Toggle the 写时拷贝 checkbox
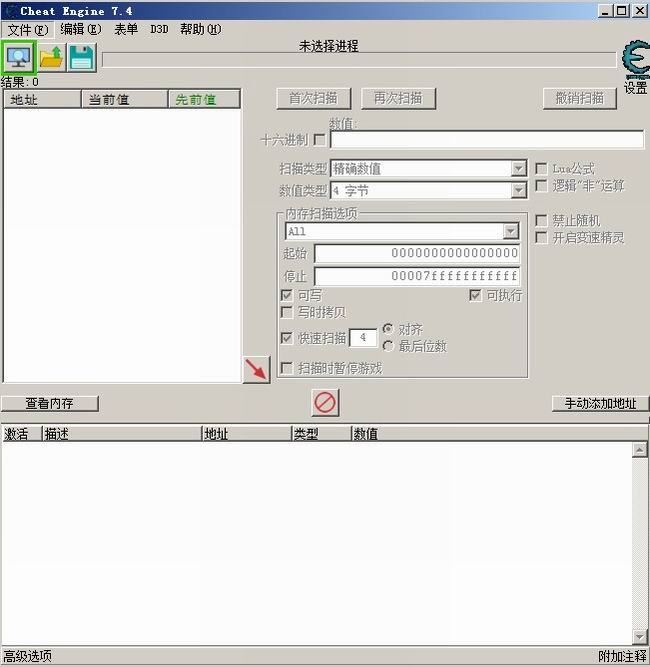The height and width of the screenshot is (667, 650). coord(287,313)
